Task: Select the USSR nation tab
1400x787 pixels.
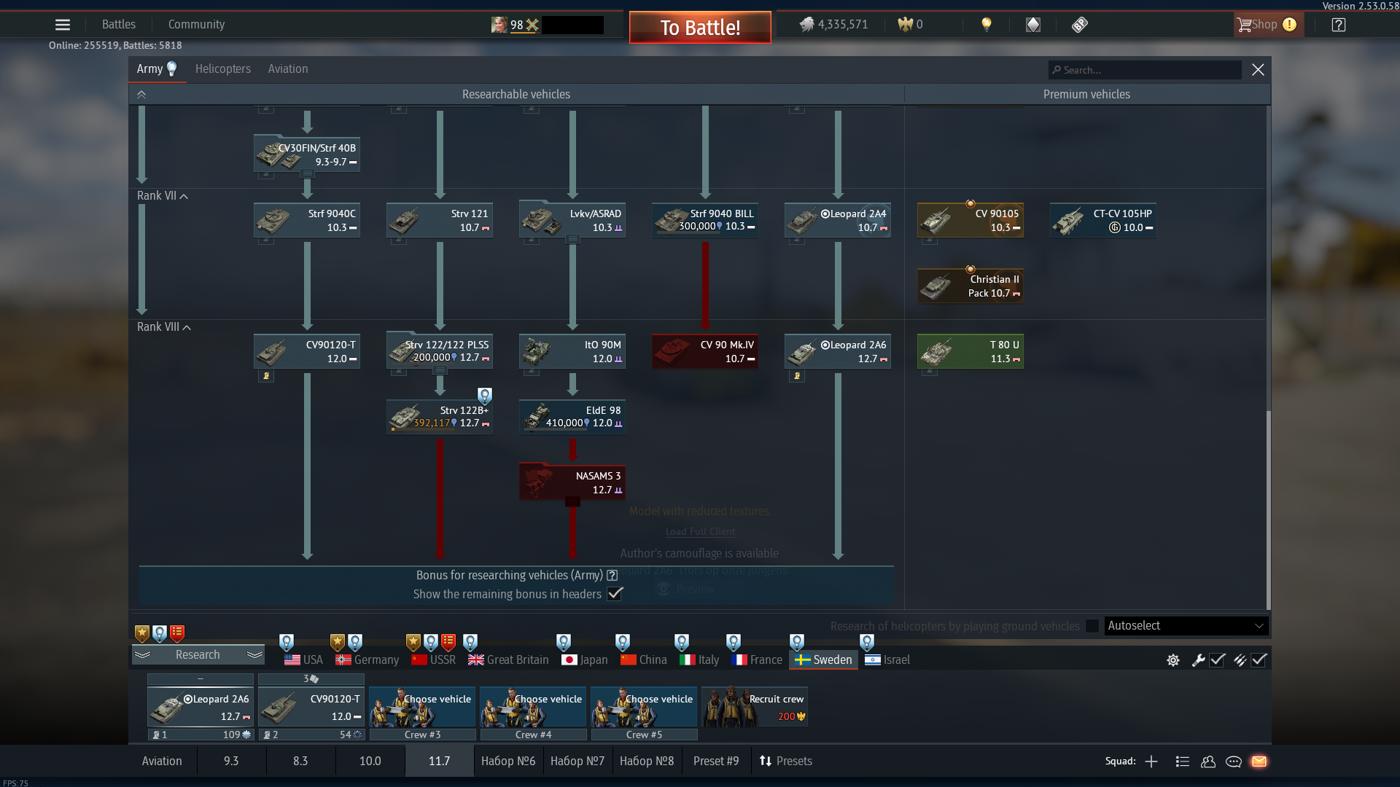Action: [433, 660]
